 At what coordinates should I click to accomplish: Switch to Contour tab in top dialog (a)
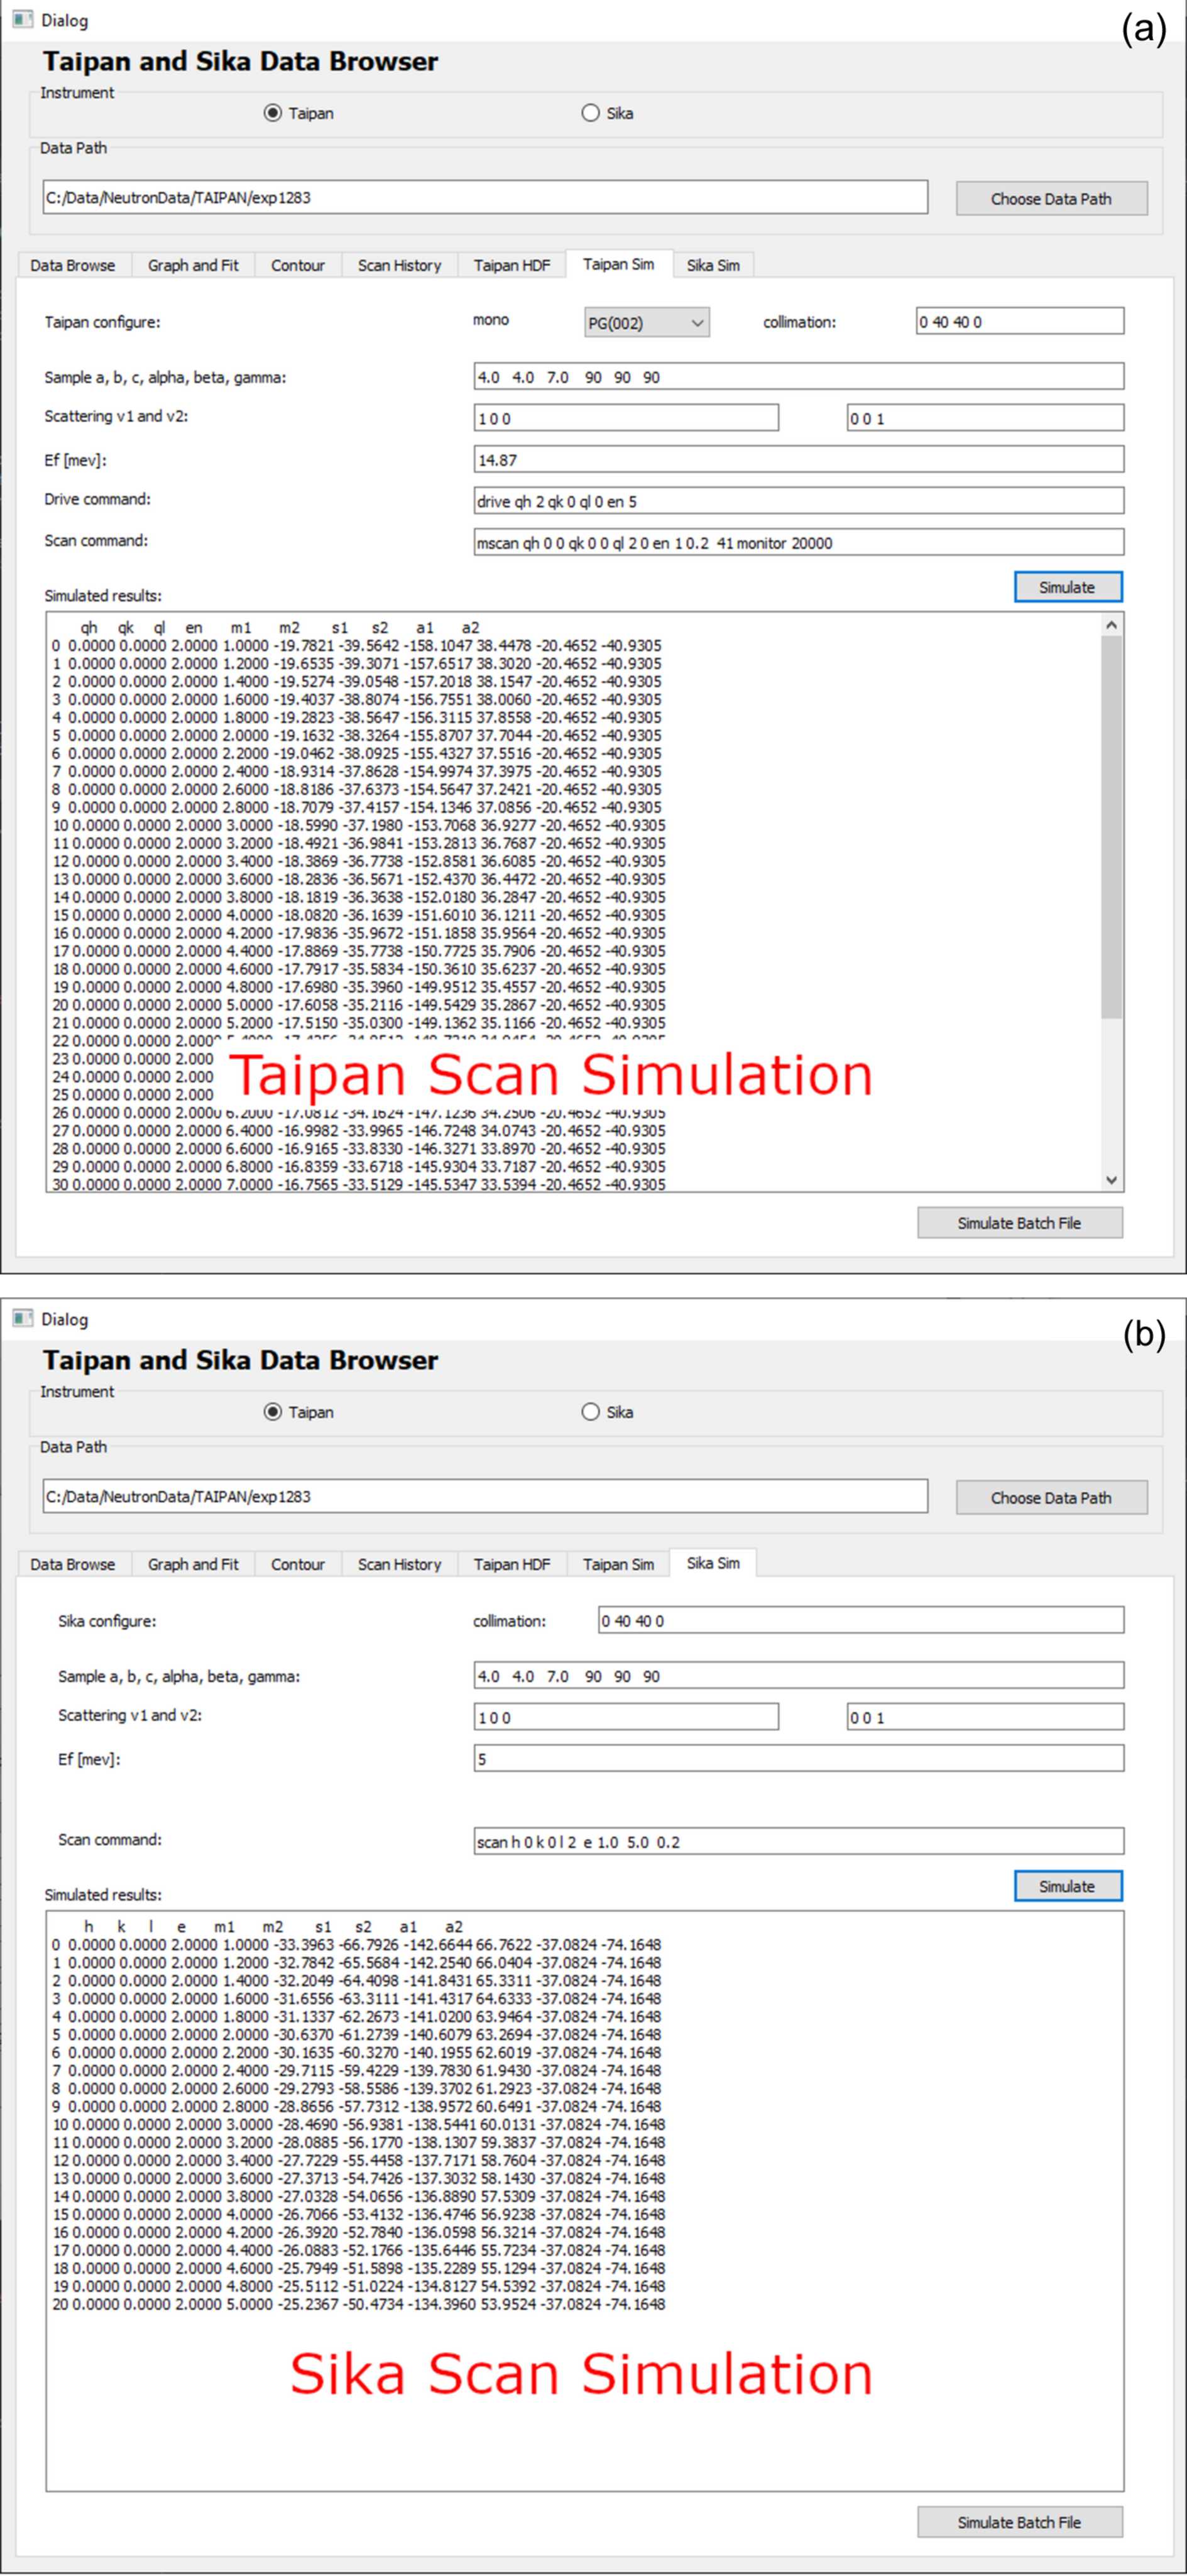[298, 265]
